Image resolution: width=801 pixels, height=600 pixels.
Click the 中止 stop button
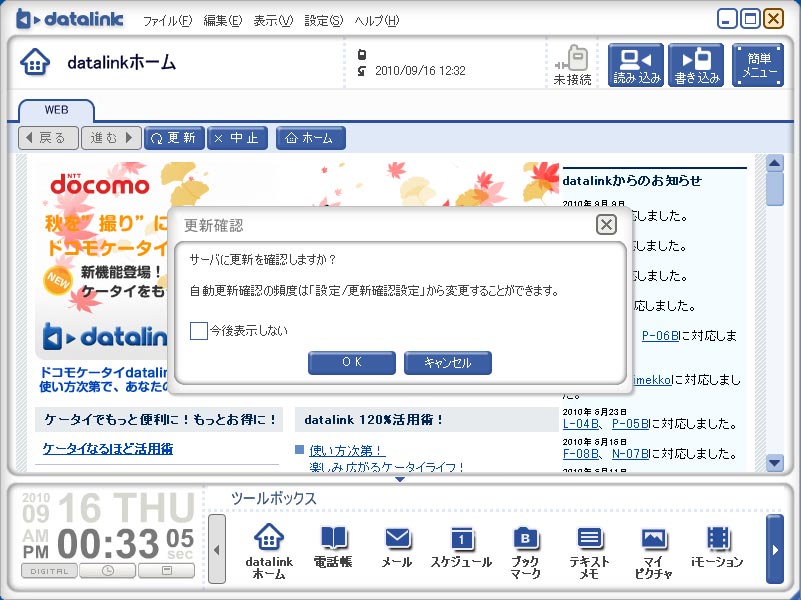click(x=238, y=138)
